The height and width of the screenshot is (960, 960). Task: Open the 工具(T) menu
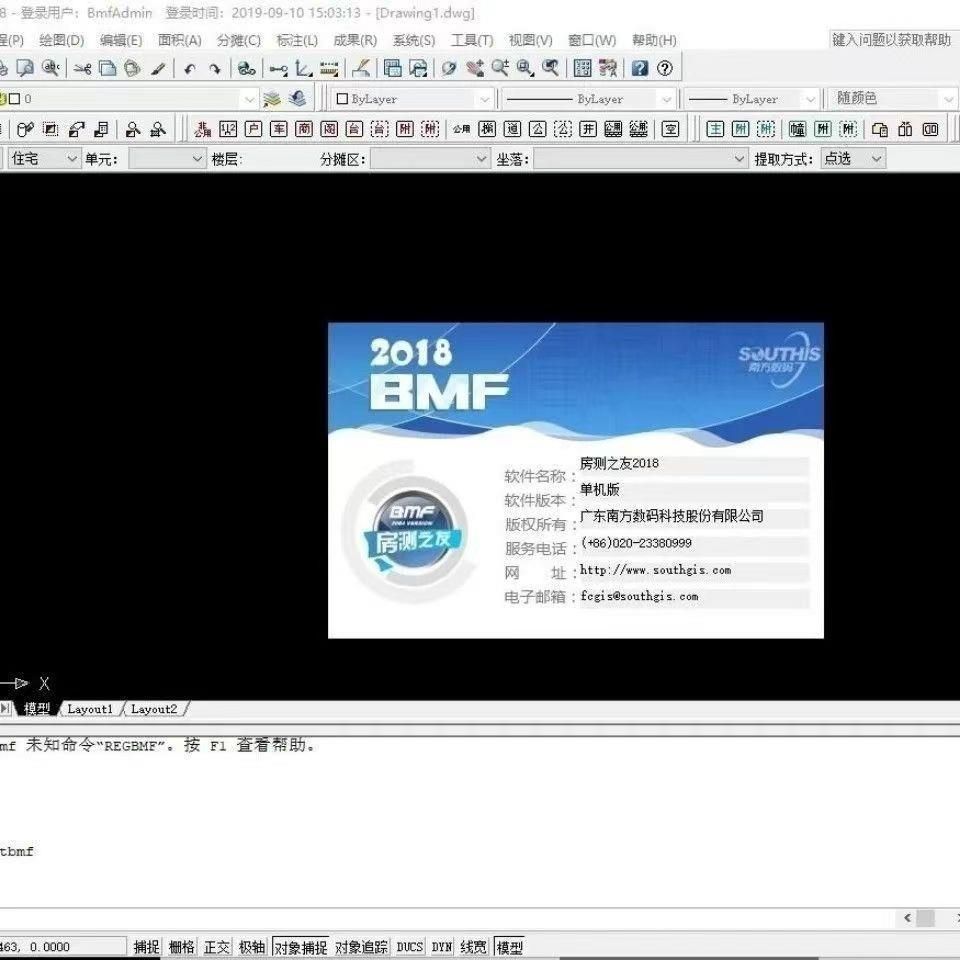[472, 40]
